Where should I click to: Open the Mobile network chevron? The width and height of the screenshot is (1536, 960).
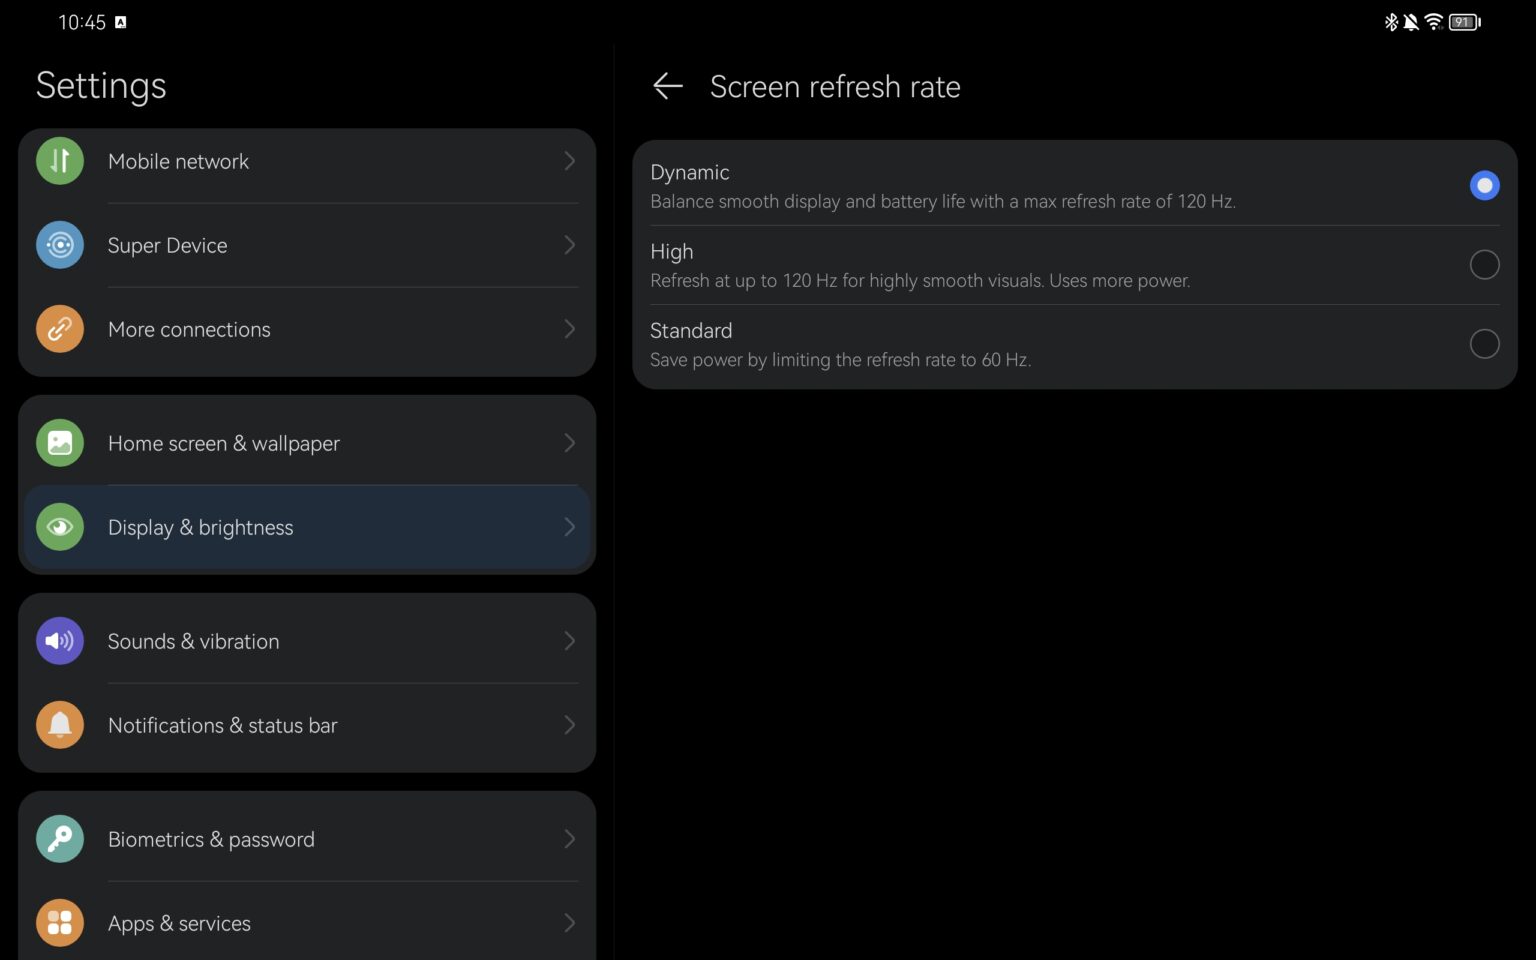point(569,161)
